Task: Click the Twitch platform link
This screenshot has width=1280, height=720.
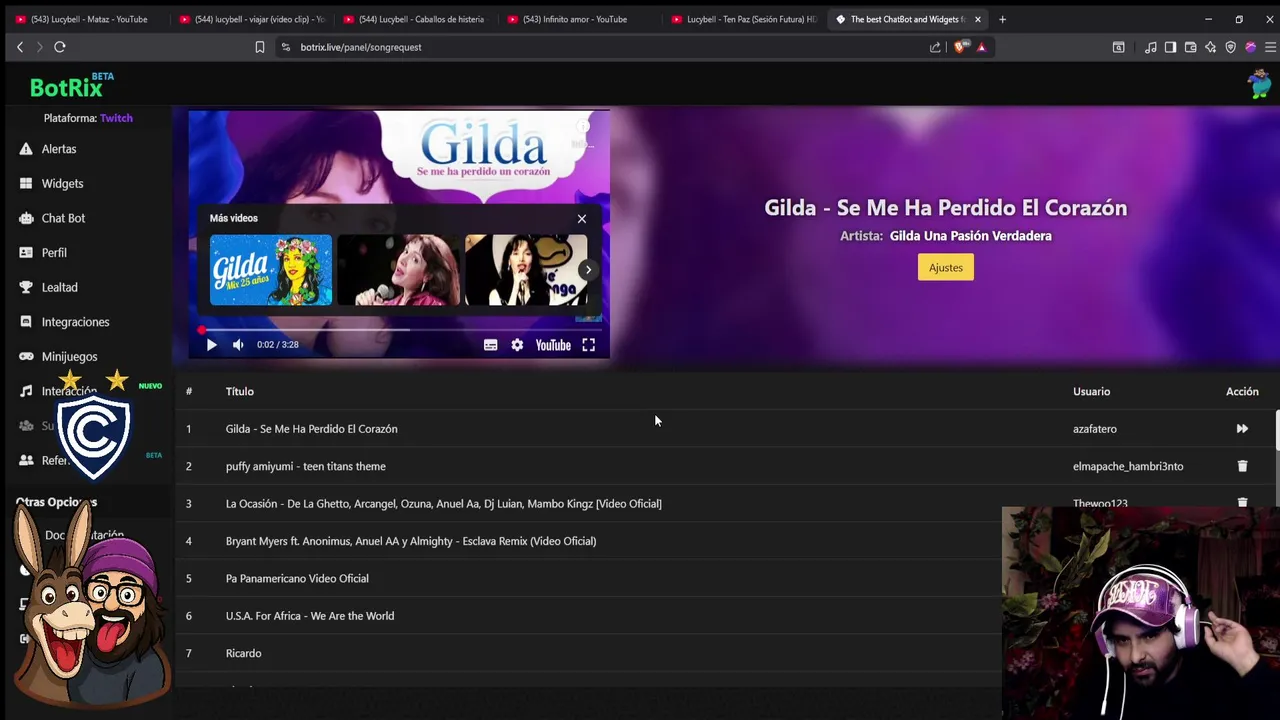Action: [x=116, y=118]
